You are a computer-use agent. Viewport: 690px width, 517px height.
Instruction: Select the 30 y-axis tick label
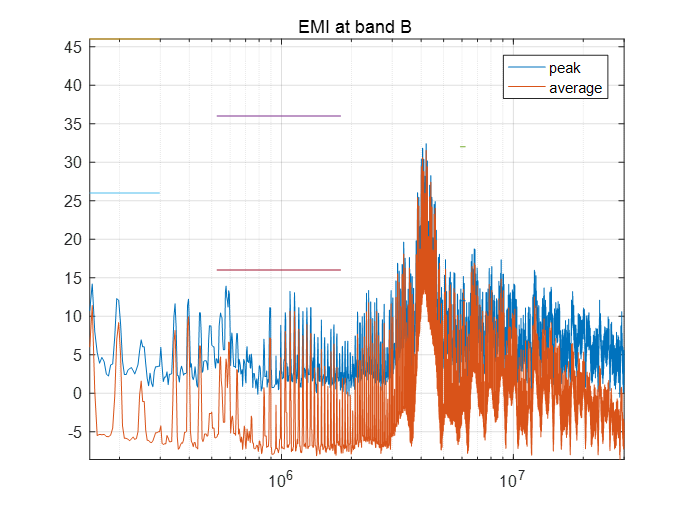click(x=72, y=162)
